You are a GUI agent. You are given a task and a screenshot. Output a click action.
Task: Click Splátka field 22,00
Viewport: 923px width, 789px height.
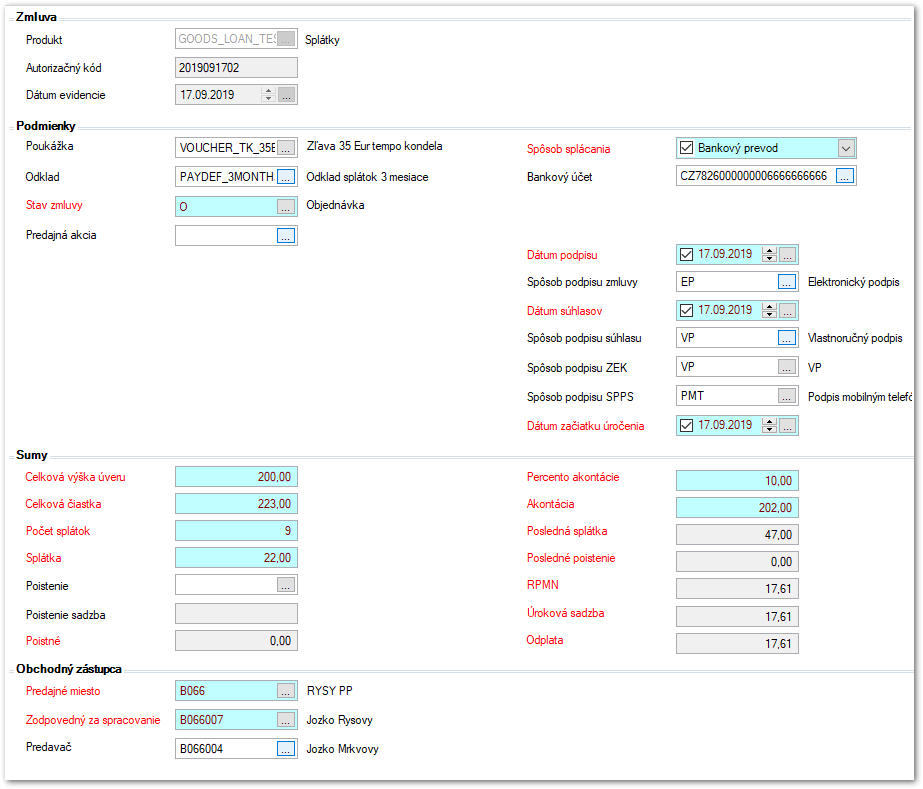click(237, 558)
